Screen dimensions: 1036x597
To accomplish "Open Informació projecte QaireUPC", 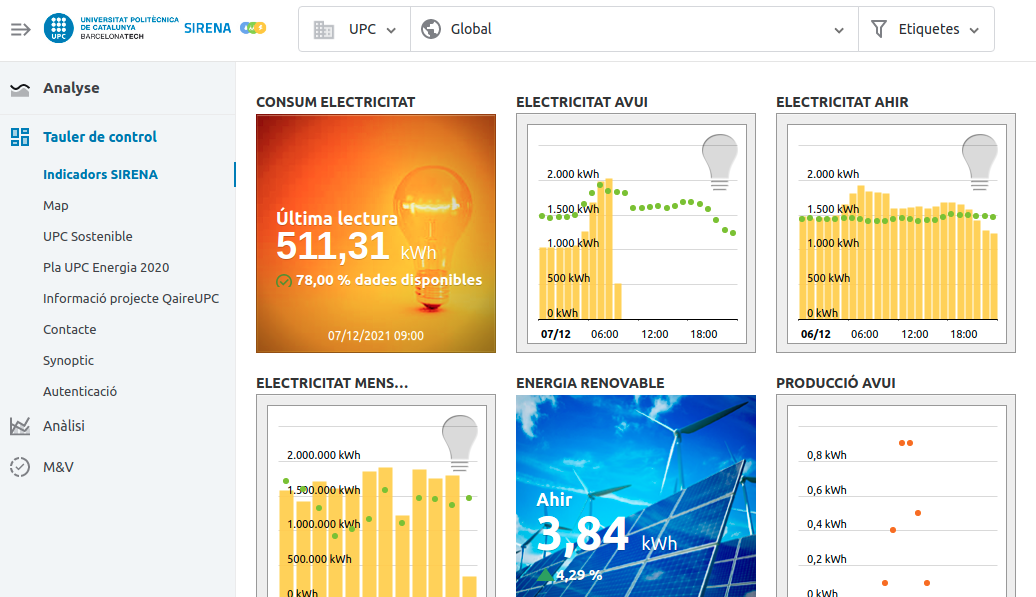I will click(x=131, y=299).
